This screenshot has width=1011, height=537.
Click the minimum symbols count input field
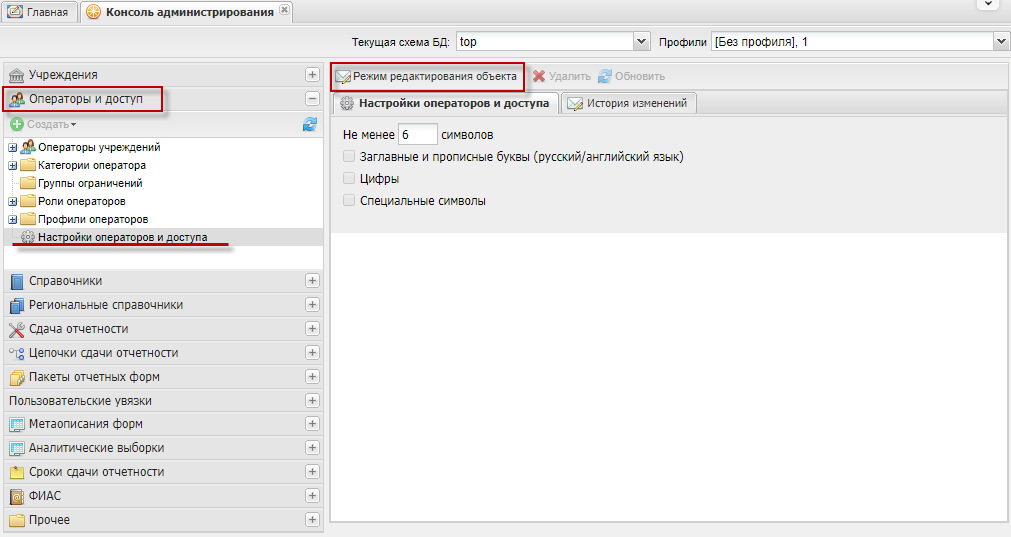(417, 134)
